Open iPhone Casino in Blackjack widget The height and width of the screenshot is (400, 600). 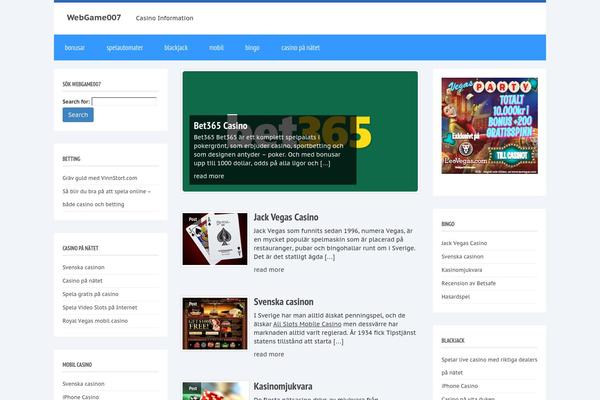coord(460,386)
